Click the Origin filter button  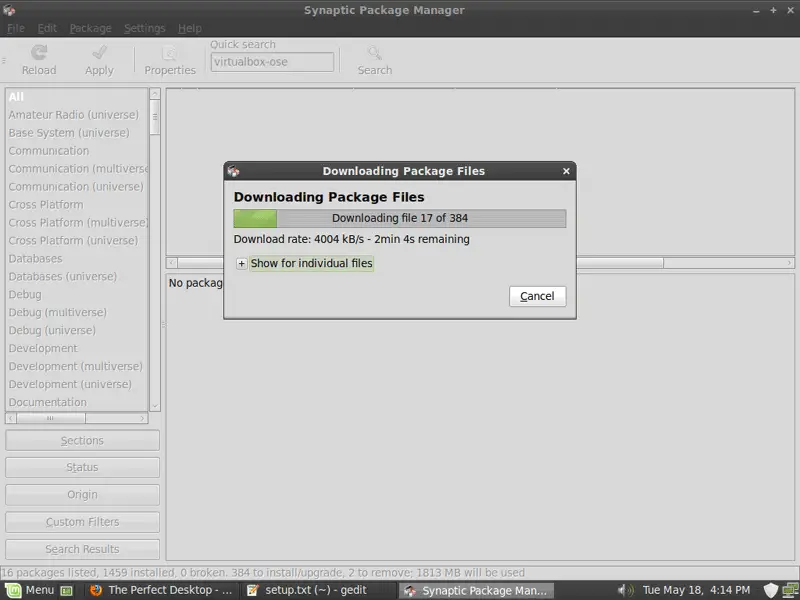pos(82,495)
